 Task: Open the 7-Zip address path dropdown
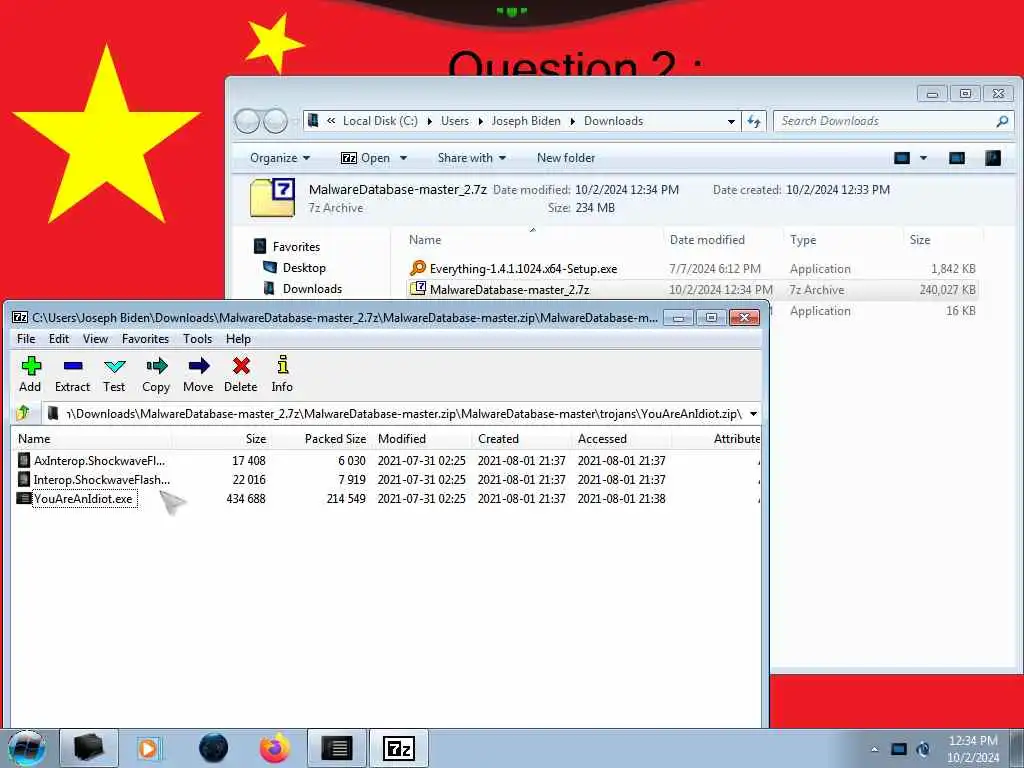tap(753, 413)
